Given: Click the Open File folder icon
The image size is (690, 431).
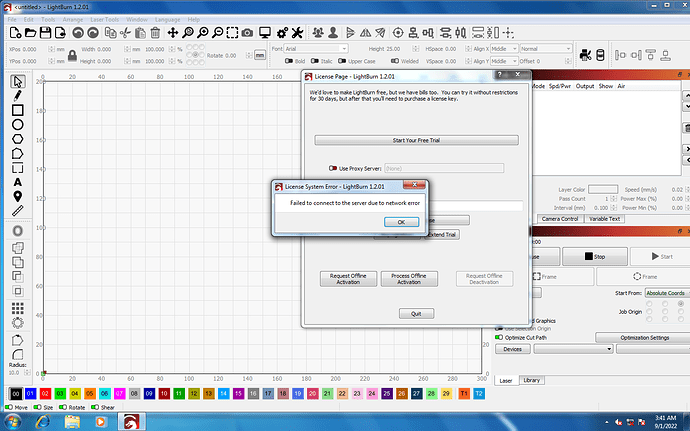Looking at the screenshot, I should coord(30,33).
